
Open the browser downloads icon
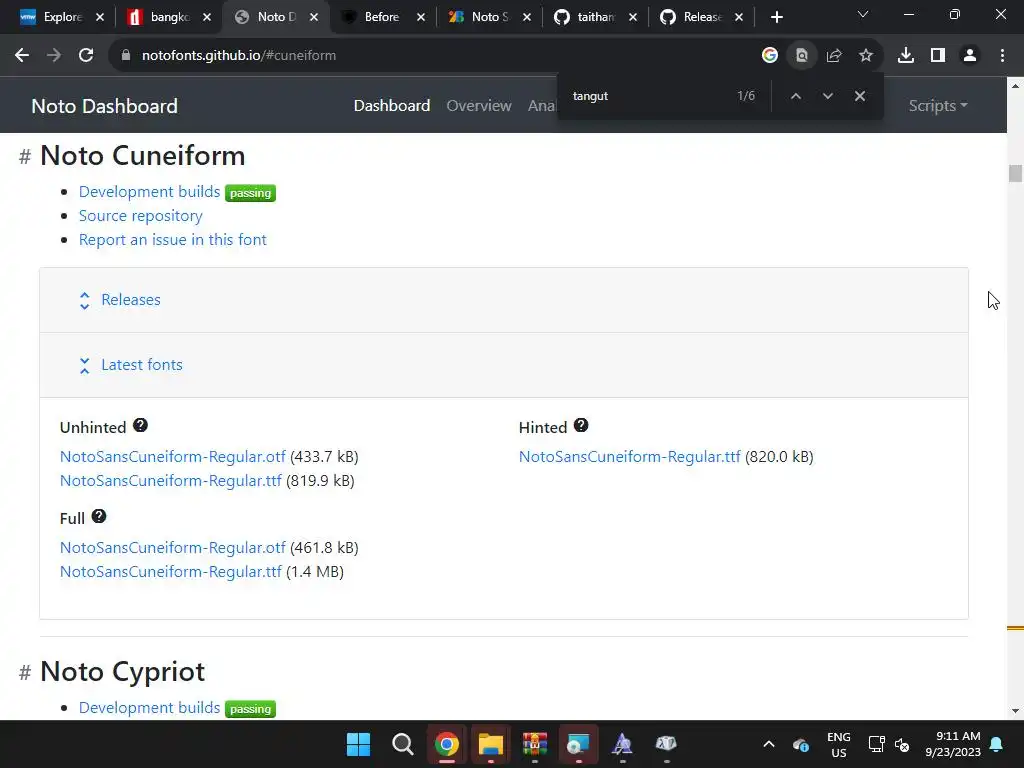906,56
